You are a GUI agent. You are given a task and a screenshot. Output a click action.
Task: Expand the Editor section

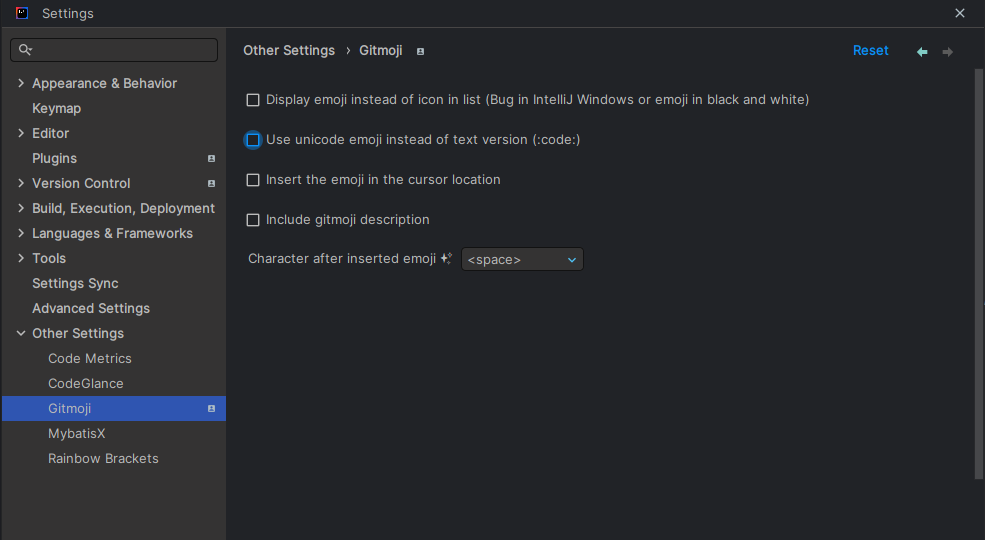21,133
